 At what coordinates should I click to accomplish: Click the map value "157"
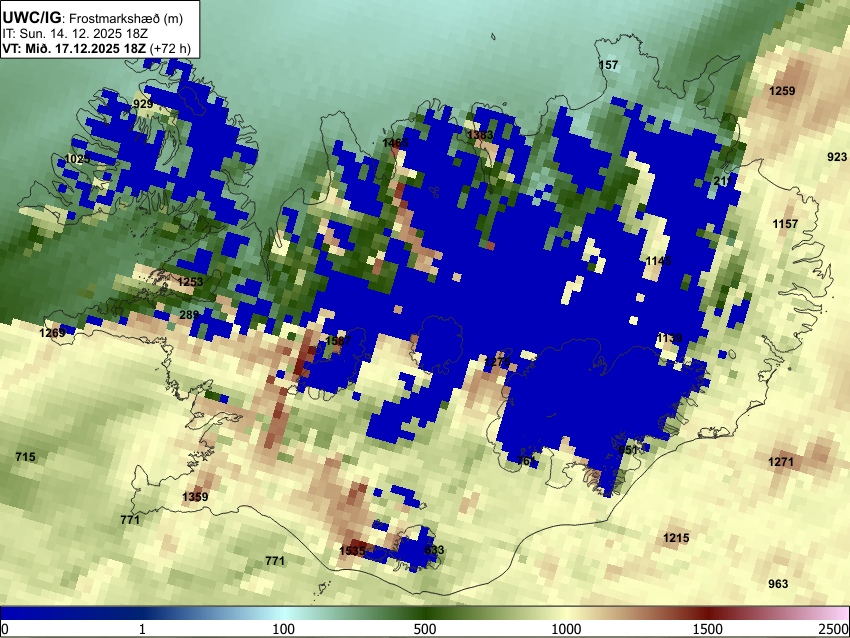click(x=608, y=65)
